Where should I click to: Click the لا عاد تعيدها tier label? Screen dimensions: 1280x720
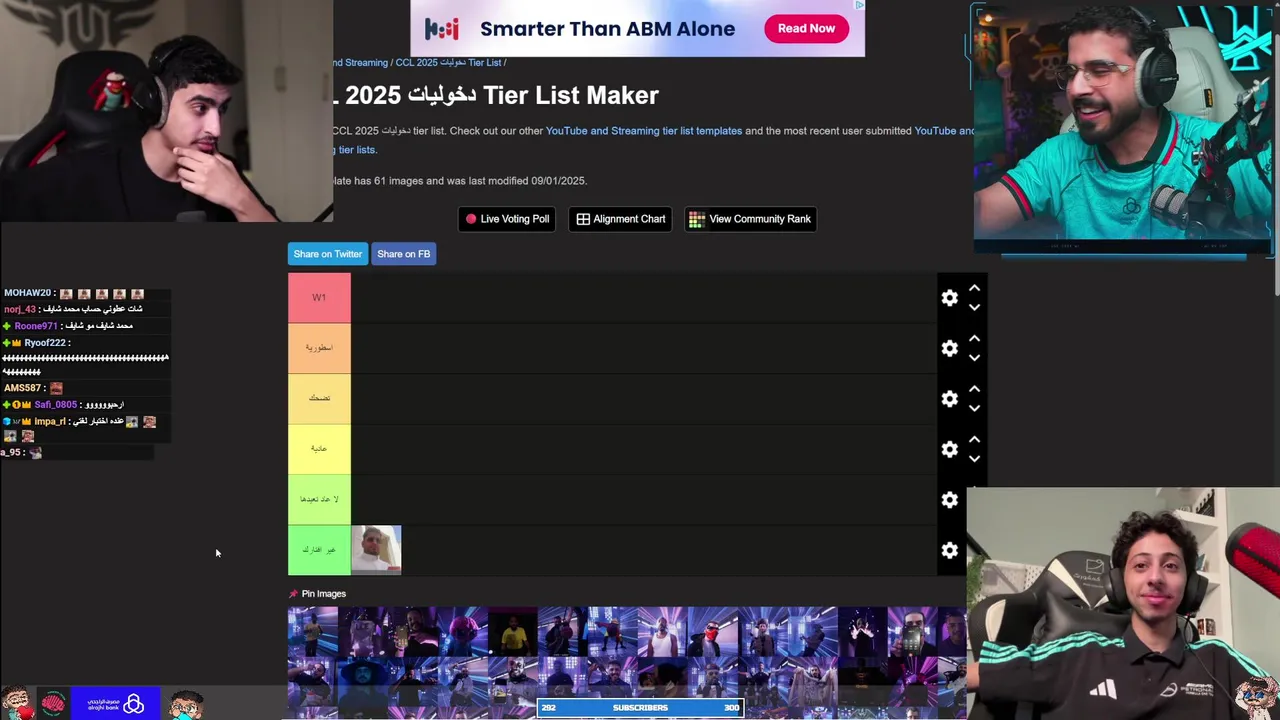319,500
